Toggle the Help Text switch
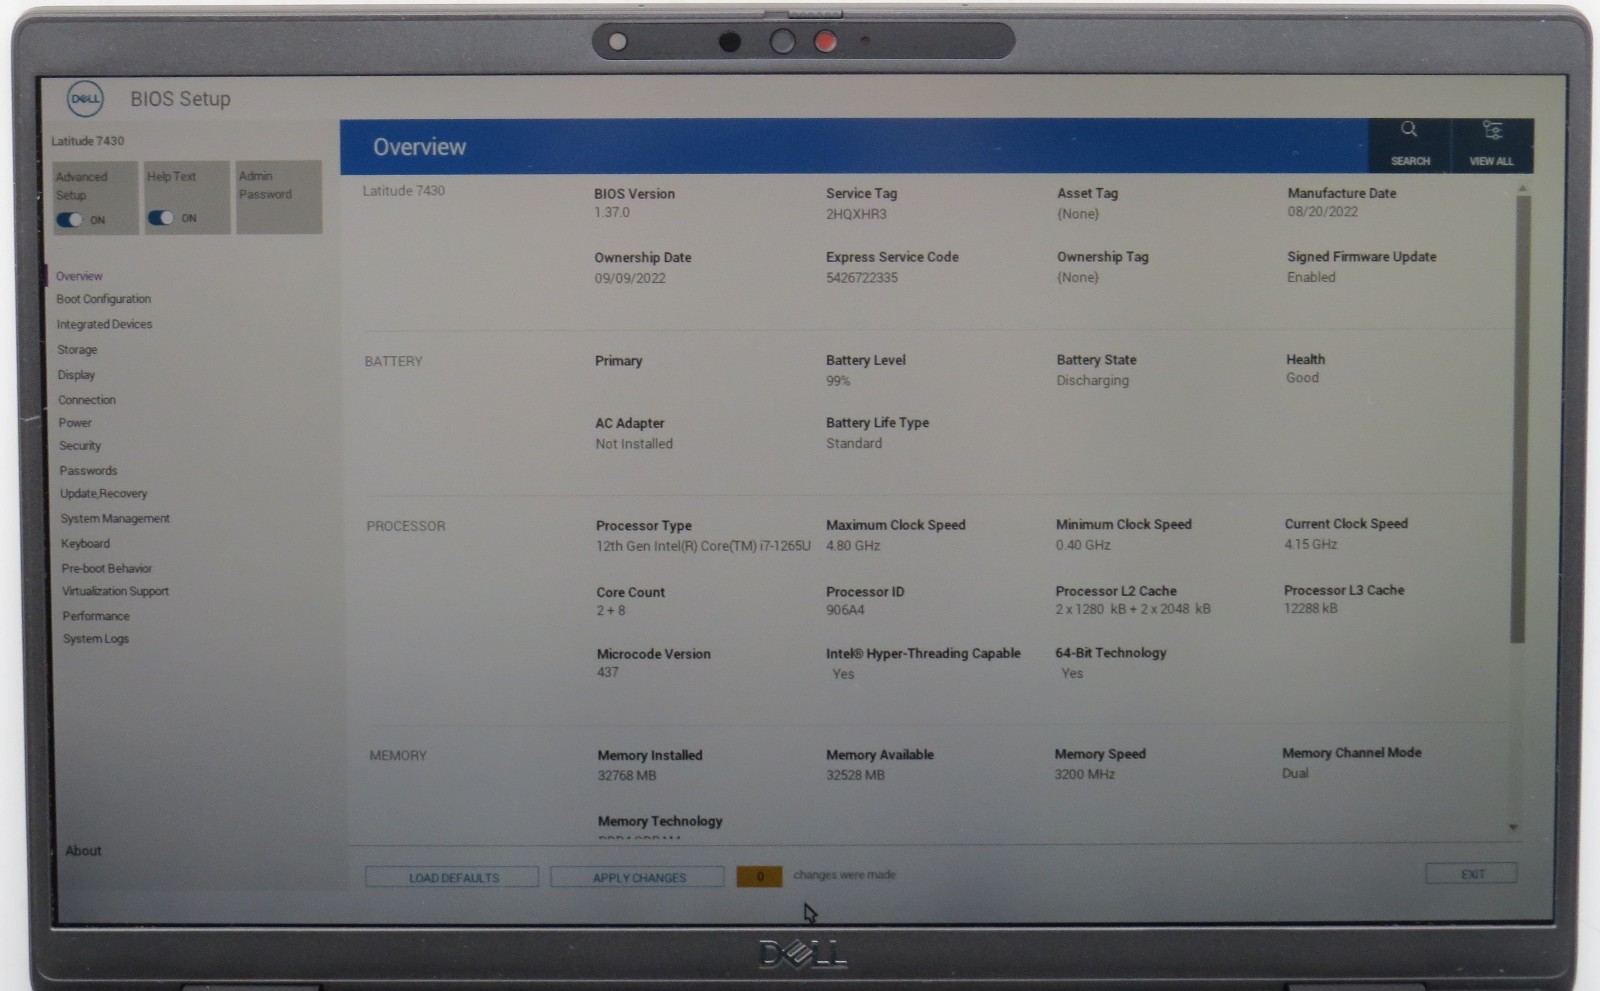 coord(161,218)
